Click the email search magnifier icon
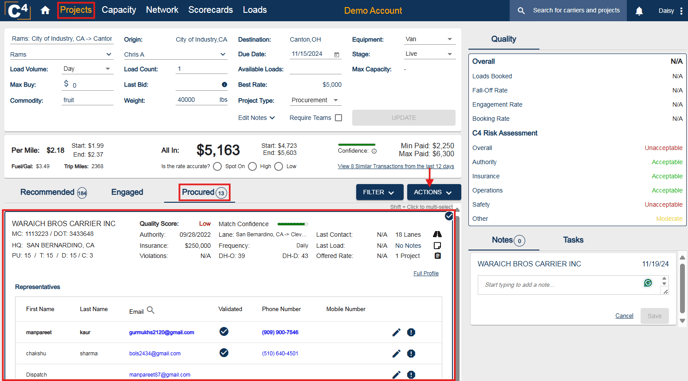688x381 pixels. click(x=150, y=310)
